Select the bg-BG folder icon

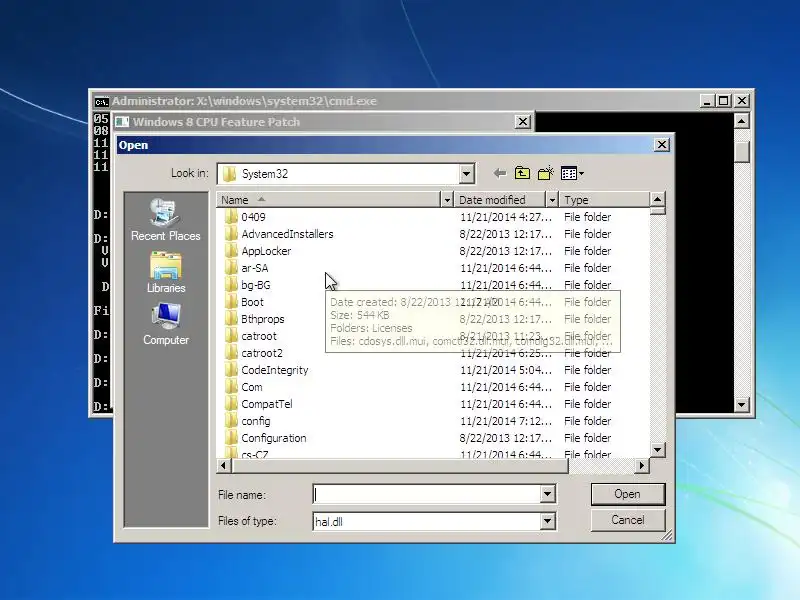231,285
